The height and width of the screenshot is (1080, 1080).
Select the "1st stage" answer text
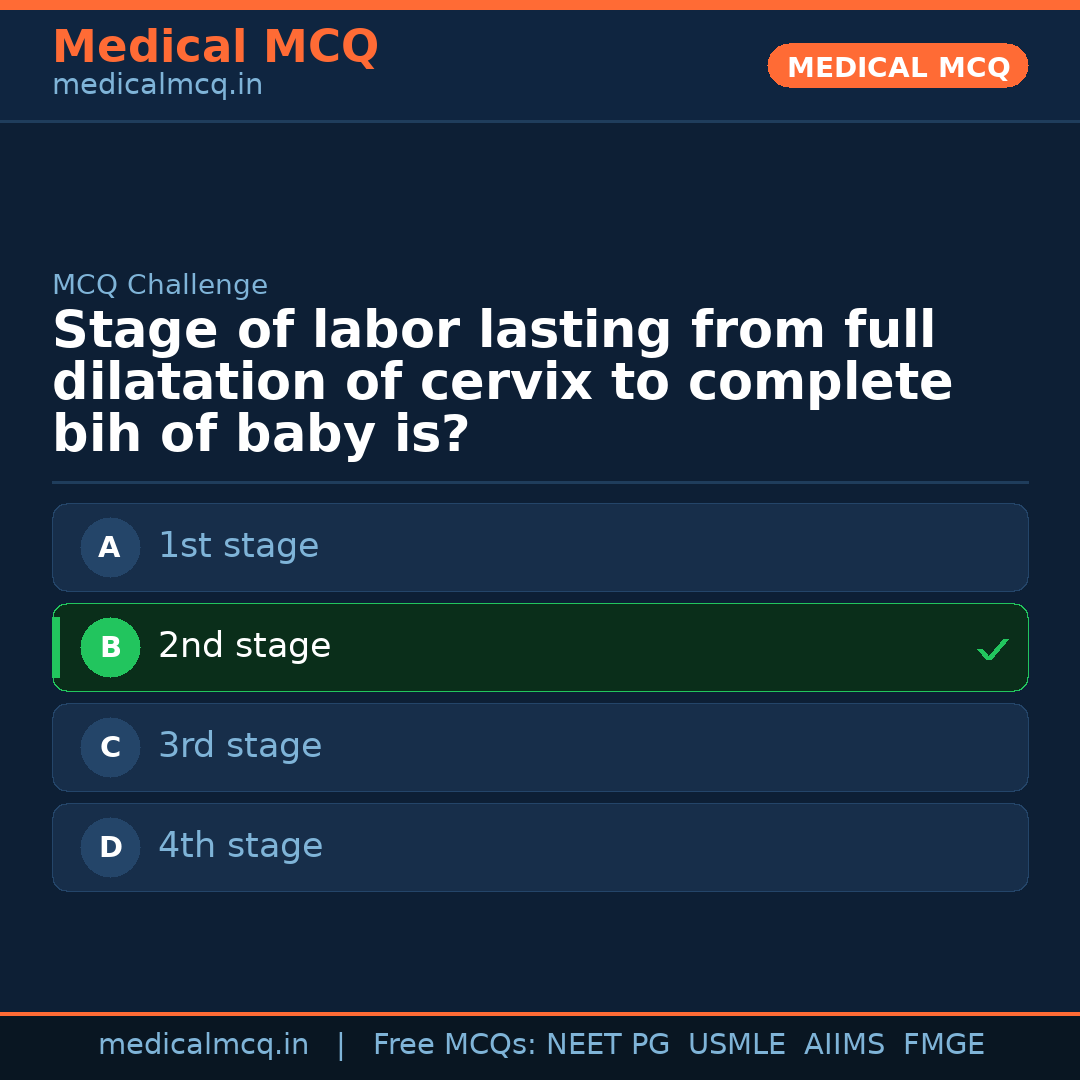pyautogui.click(x=238, y=546)
